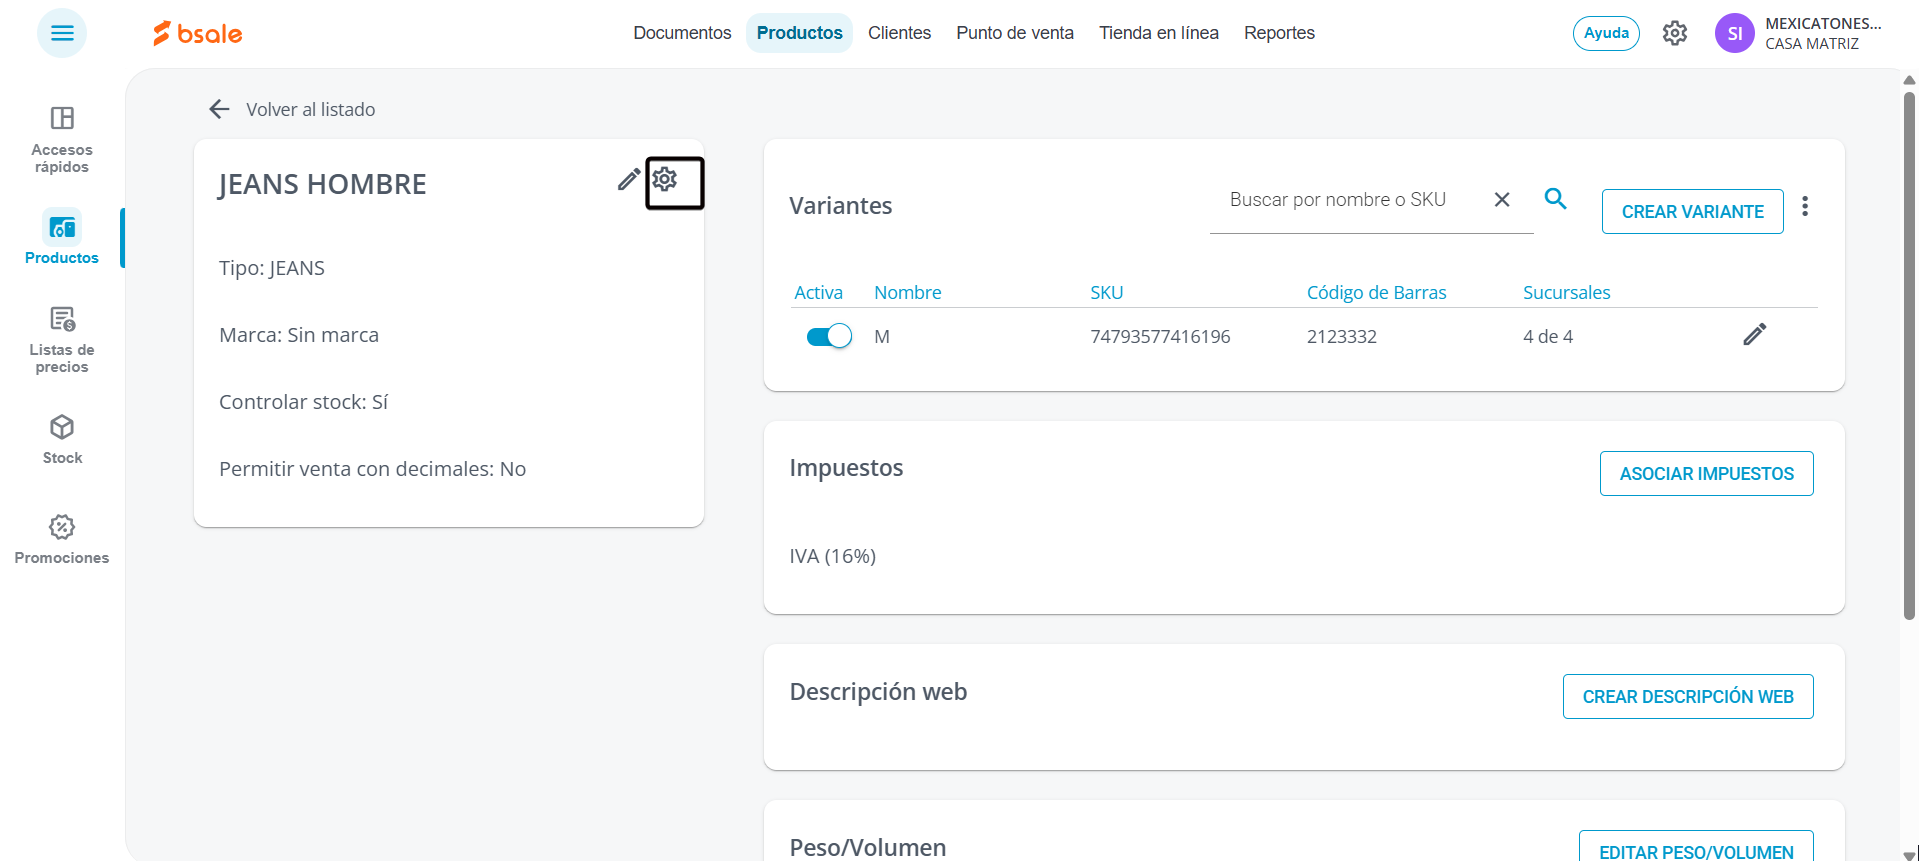Go back using the arrow icon

219,109
